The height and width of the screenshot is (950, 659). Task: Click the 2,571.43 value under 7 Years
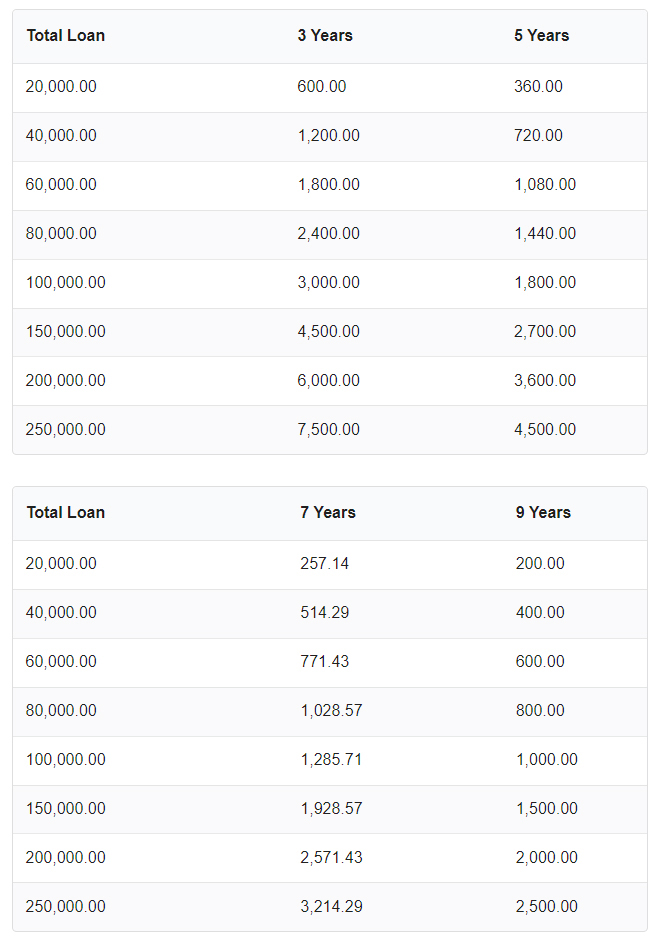pos(331,857)
